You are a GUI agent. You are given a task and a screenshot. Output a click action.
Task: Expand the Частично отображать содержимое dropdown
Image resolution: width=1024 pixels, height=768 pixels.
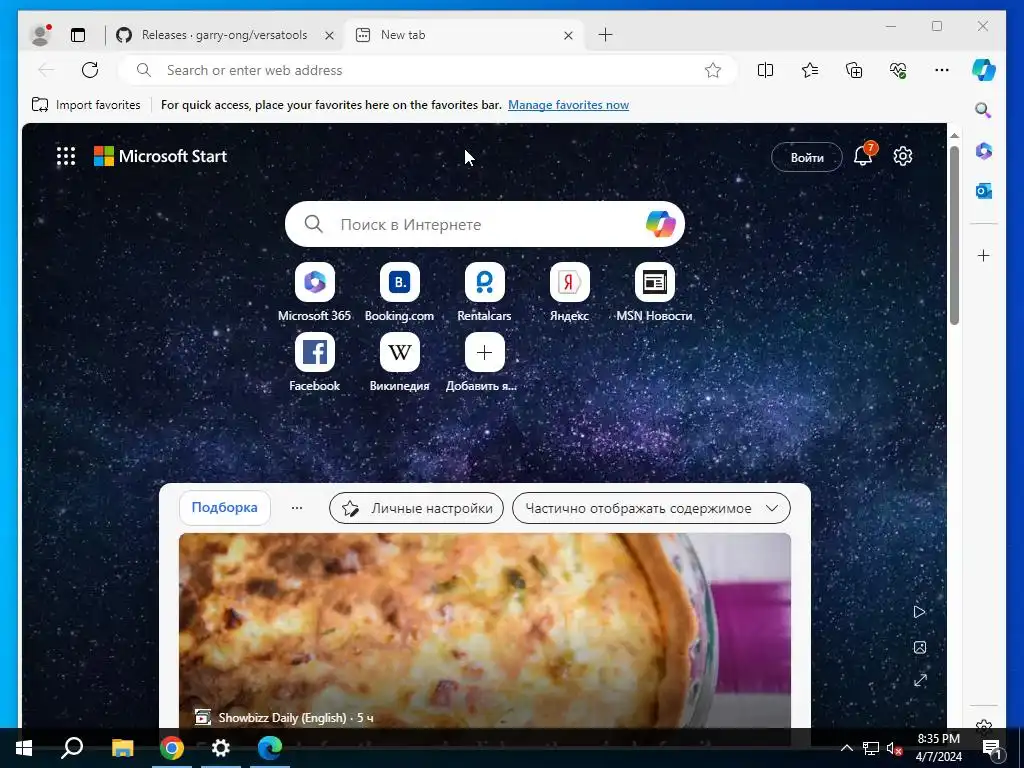click(x=651, y=508)
